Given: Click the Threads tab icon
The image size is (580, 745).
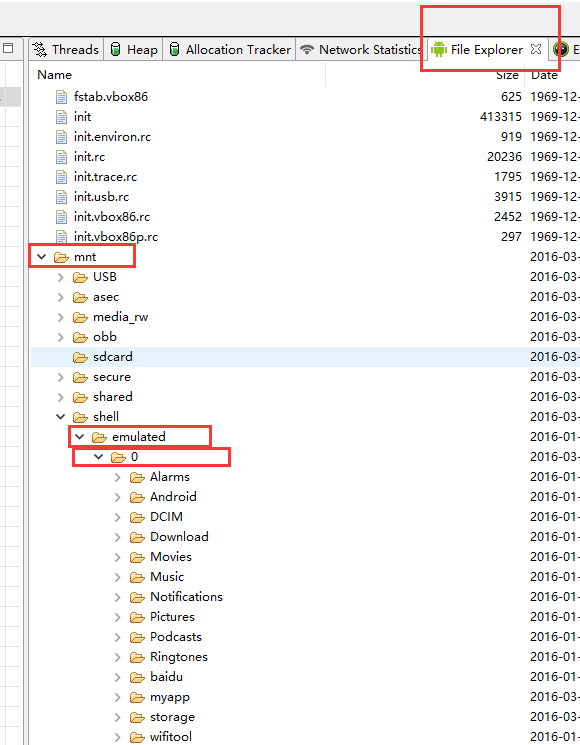Looking at the screenshot, I should (40, 49).
